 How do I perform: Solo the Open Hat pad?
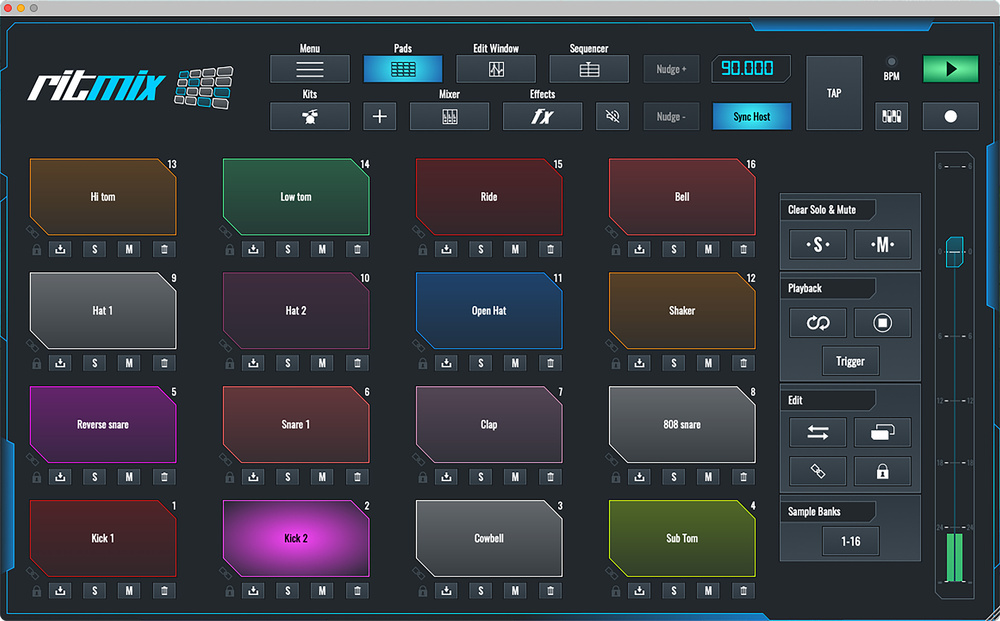(x=481, y=363)
